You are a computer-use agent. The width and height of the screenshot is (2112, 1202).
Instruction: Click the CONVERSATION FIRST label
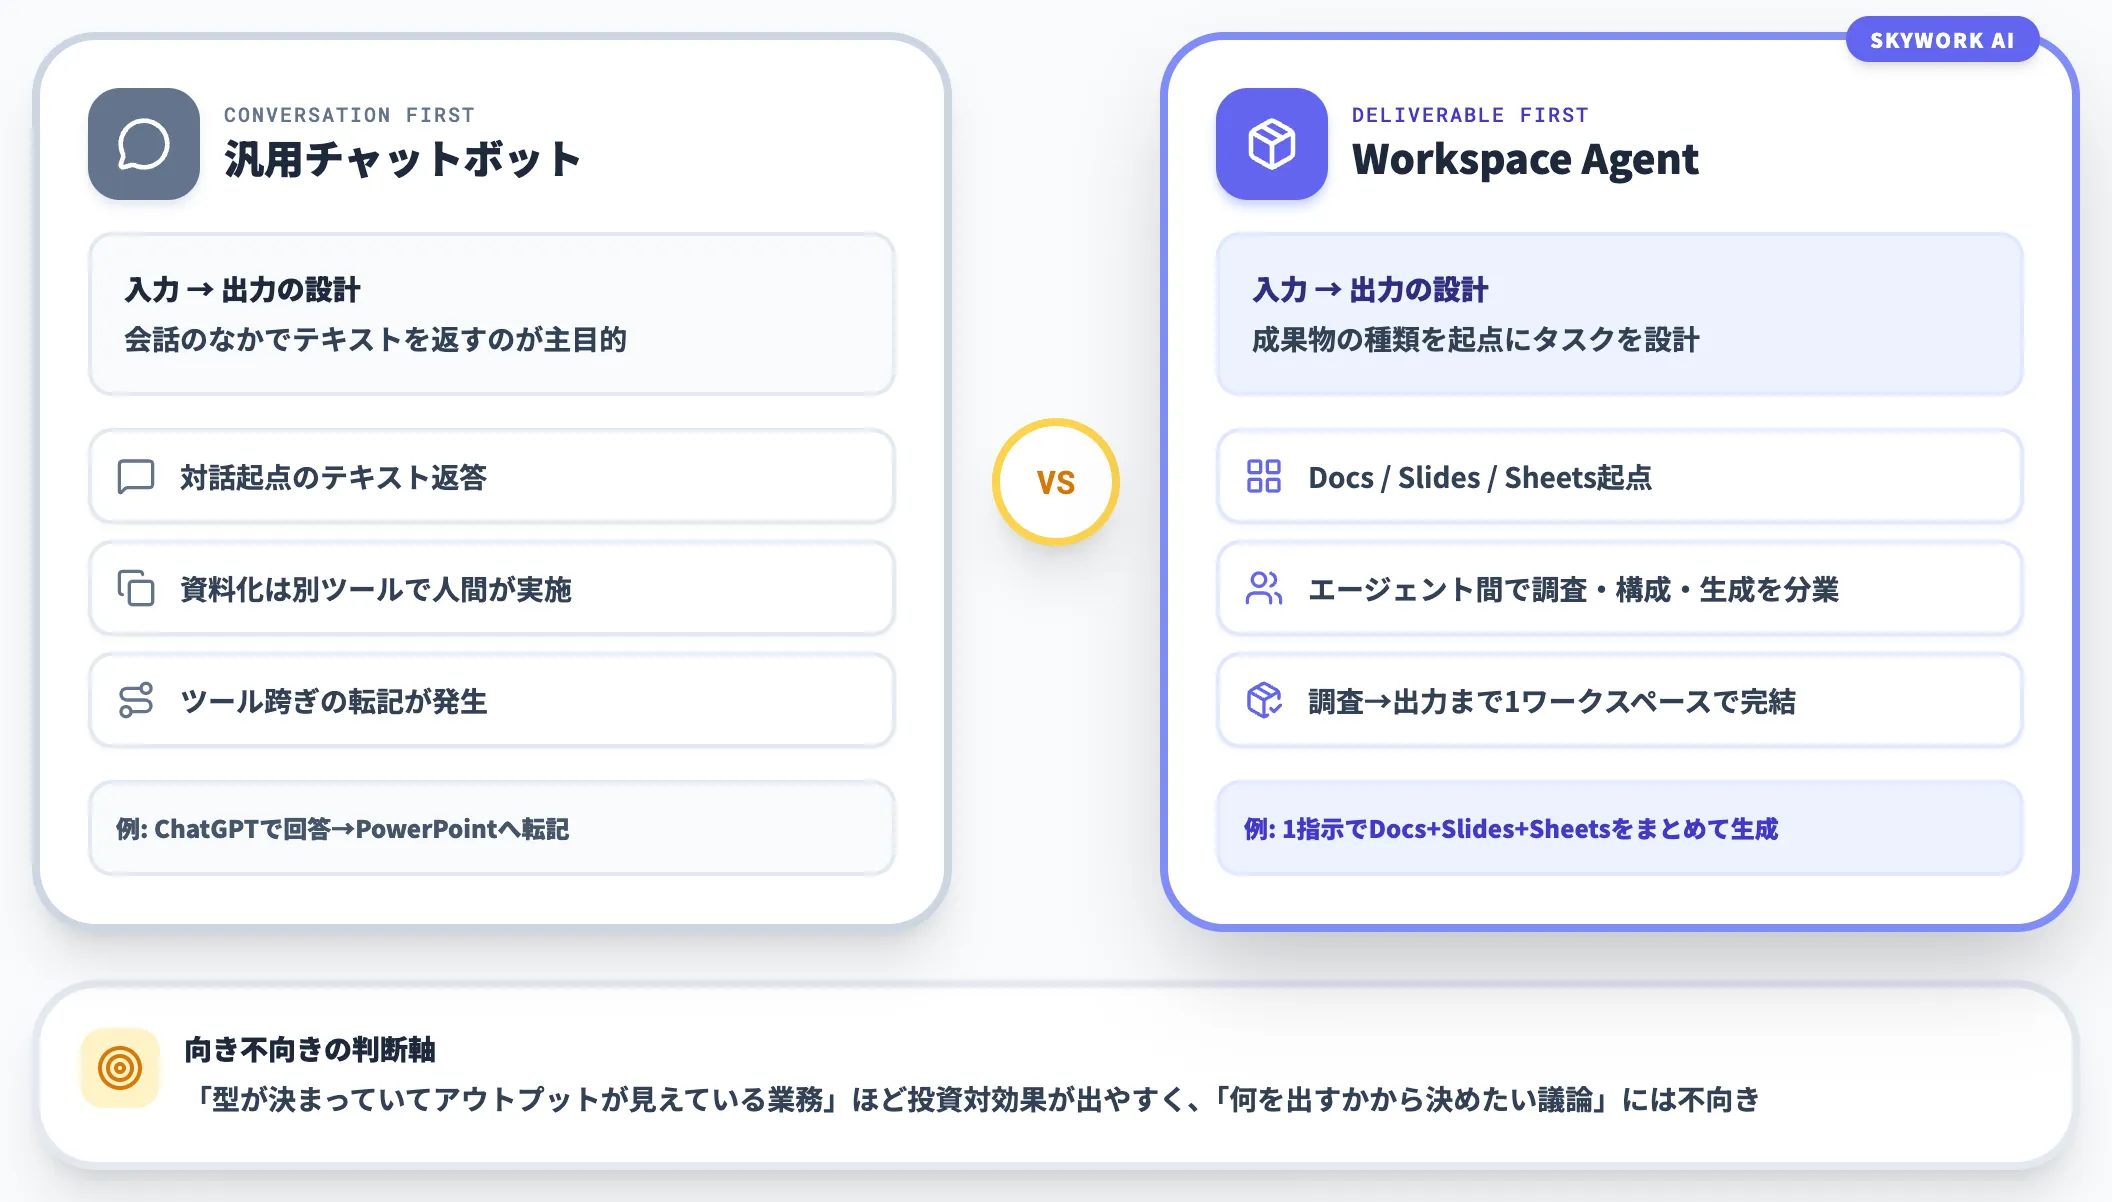pos(349,115)
